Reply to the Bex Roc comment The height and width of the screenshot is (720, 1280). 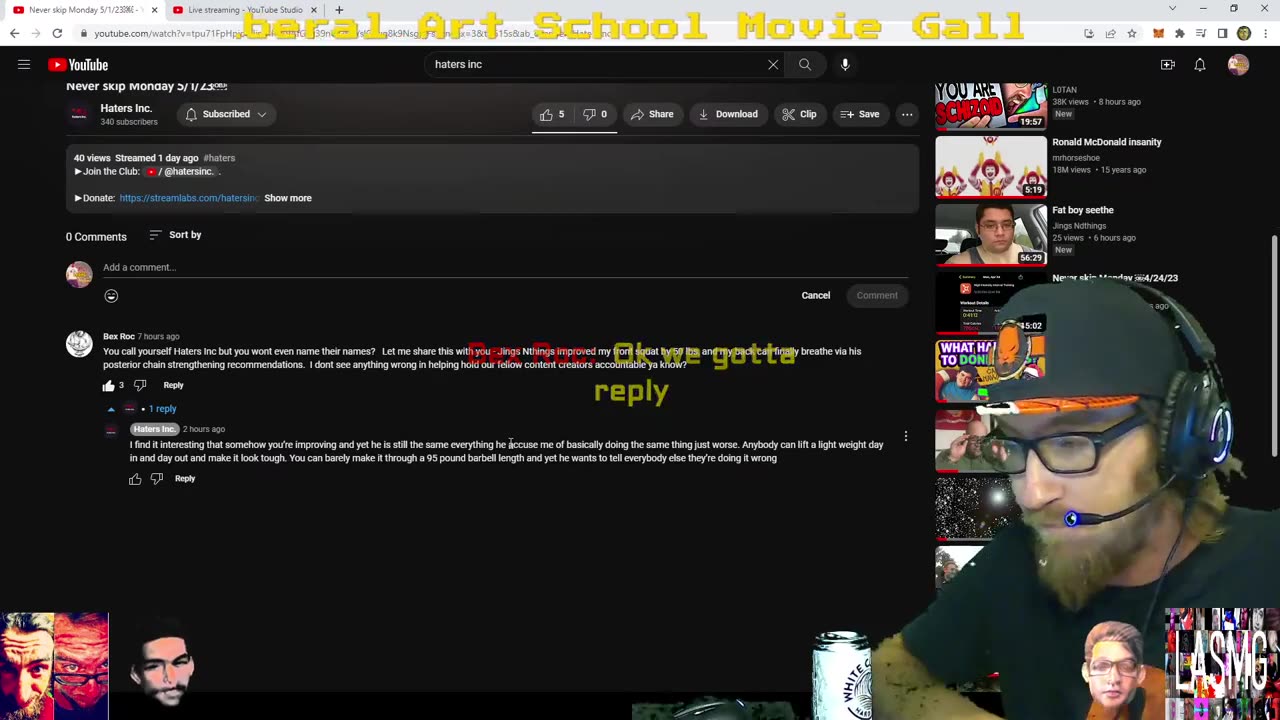coord(173,385)
